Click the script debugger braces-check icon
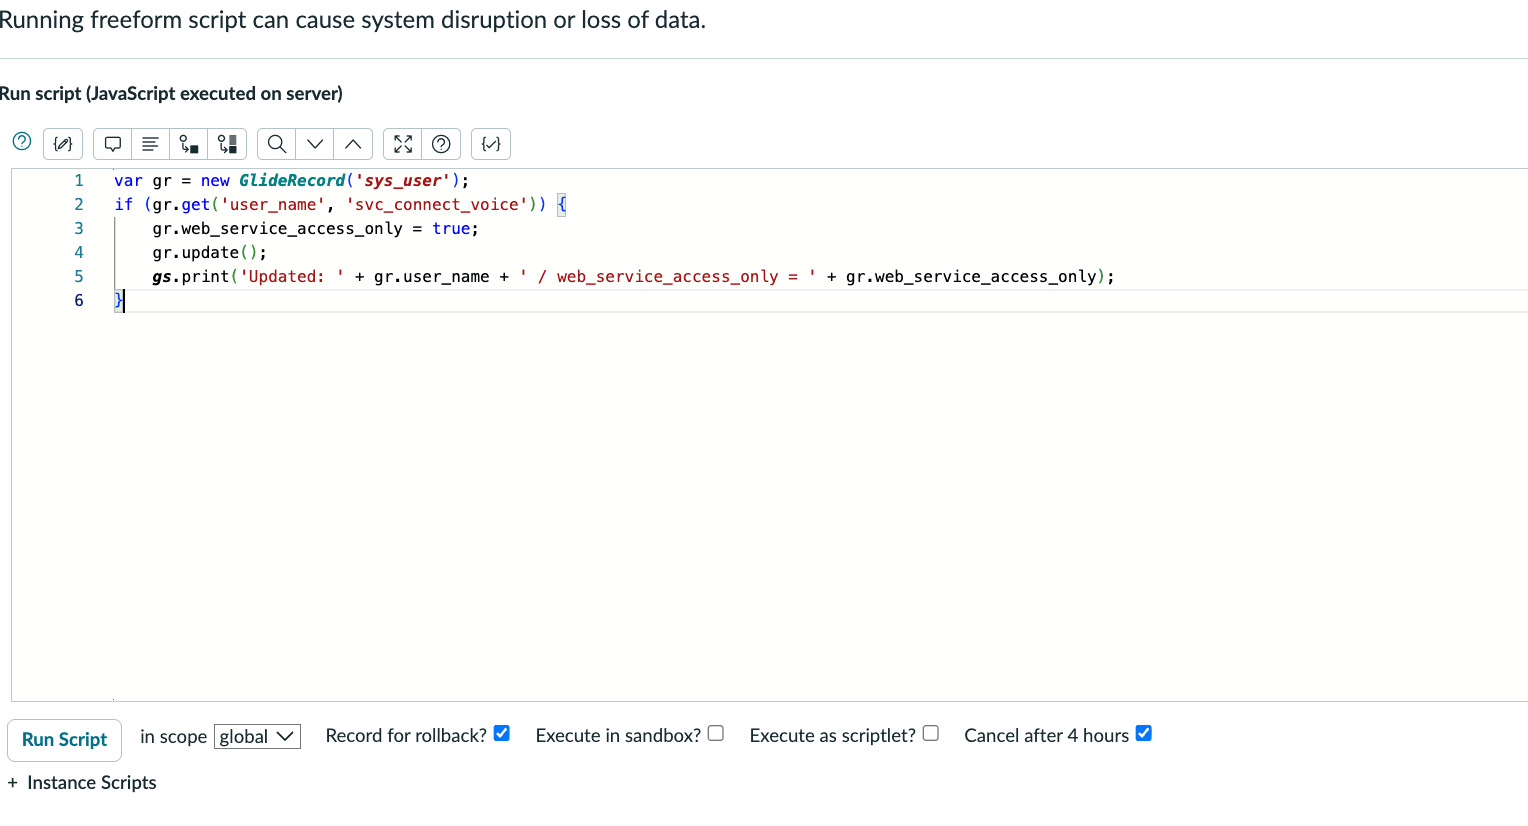The height and width of the screenshot is (826, 1528). click(x=491, y=144)
